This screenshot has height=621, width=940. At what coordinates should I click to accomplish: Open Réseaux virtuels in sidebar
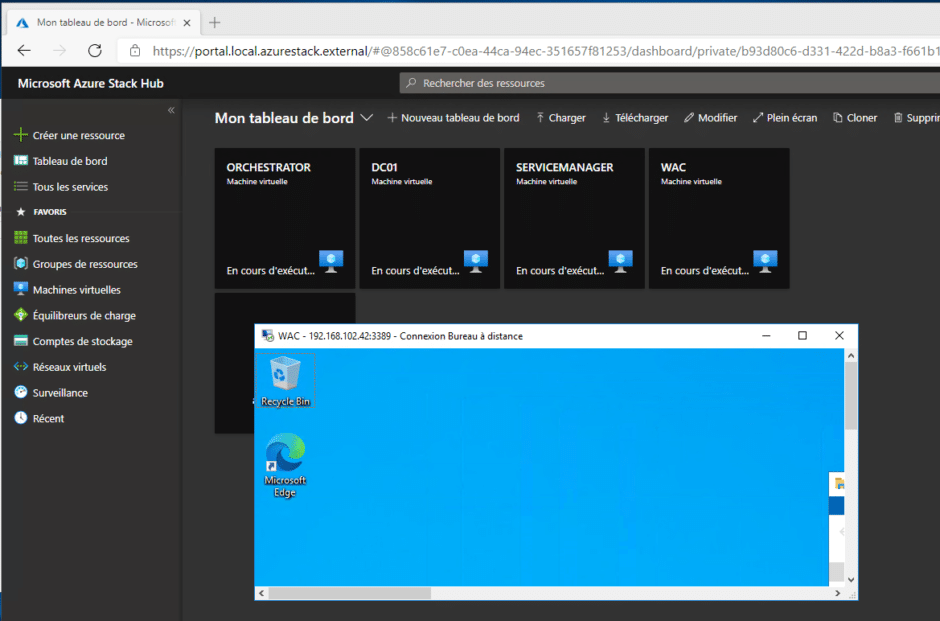tap(69, 367)
